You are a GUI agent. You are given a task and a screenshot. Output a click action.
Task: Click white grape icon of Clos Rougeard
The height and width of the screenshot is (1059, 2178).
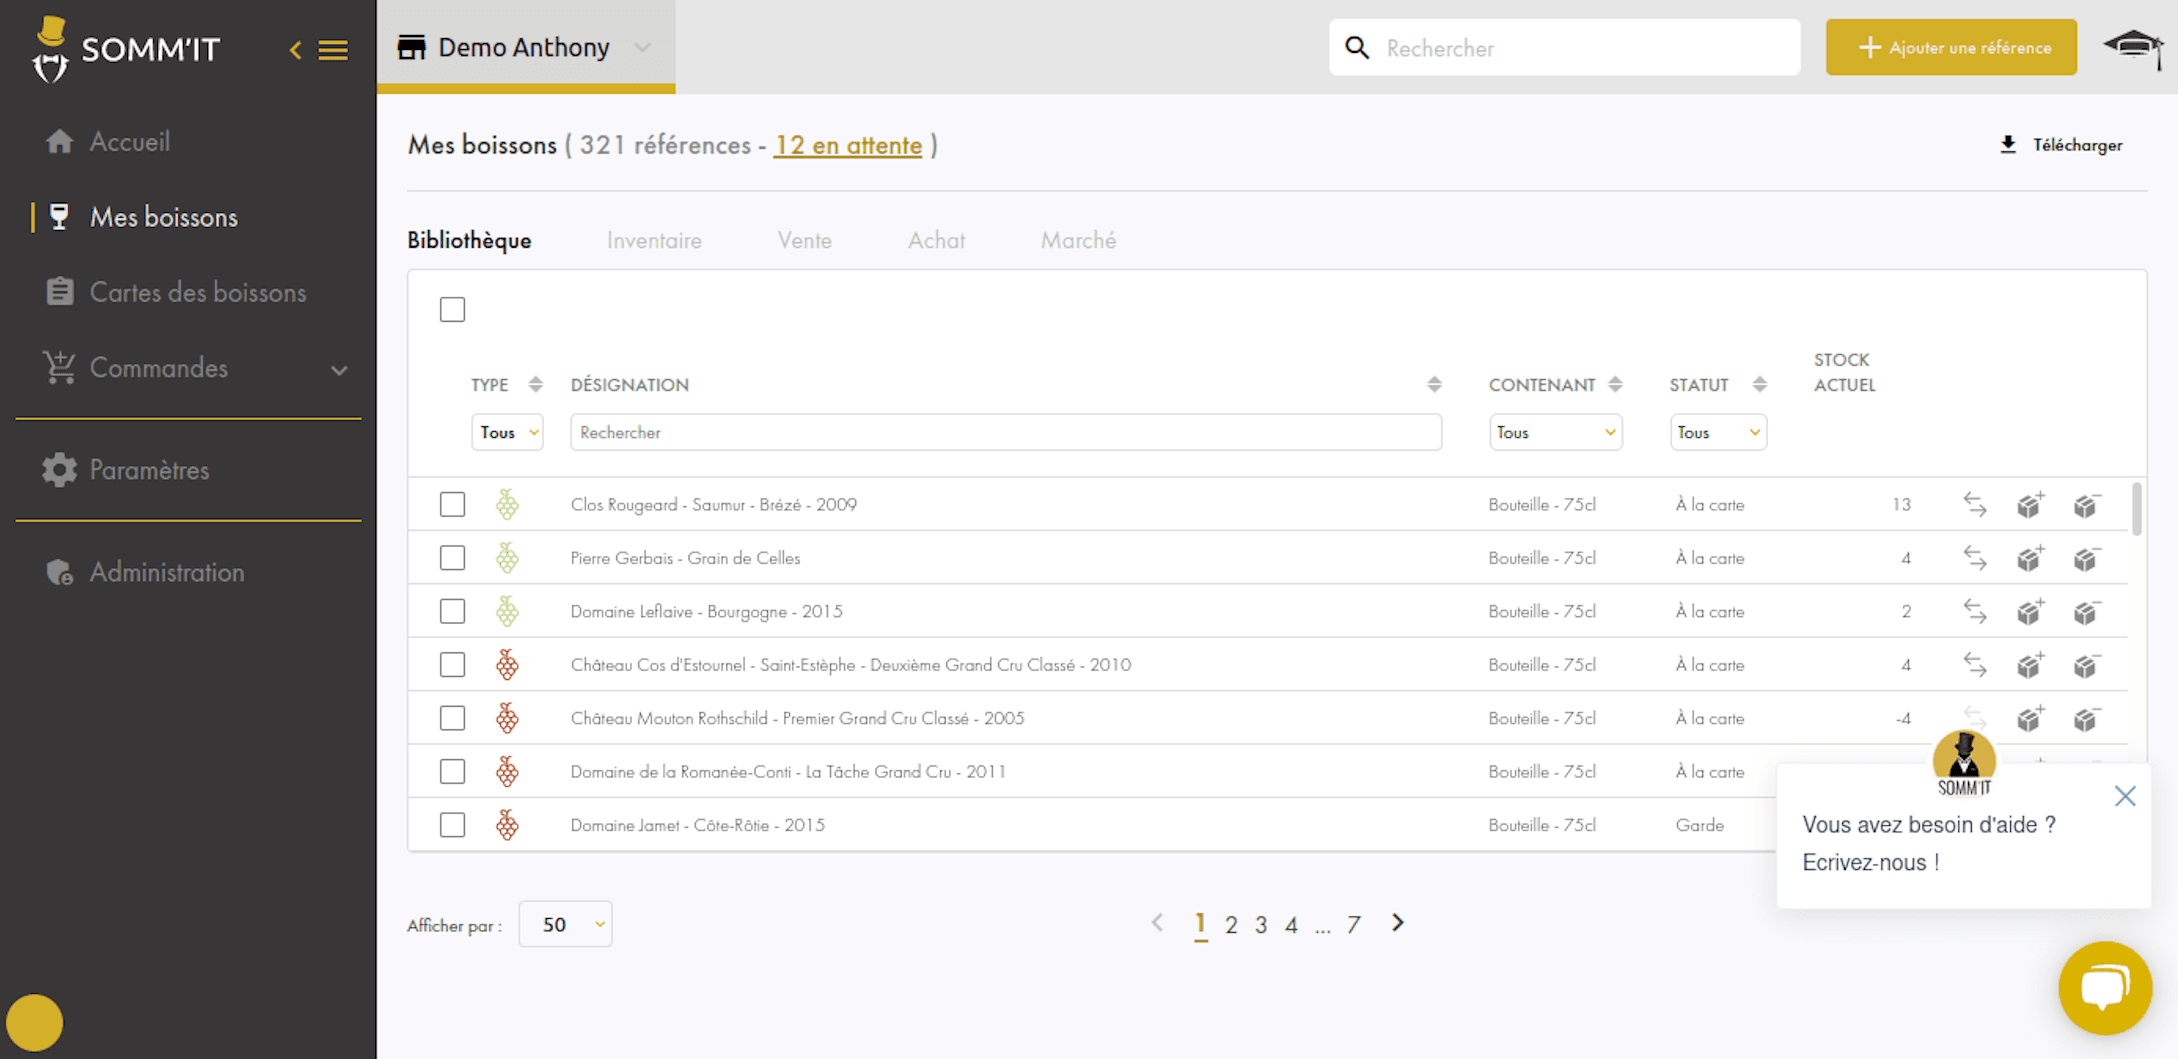point(507,504)
